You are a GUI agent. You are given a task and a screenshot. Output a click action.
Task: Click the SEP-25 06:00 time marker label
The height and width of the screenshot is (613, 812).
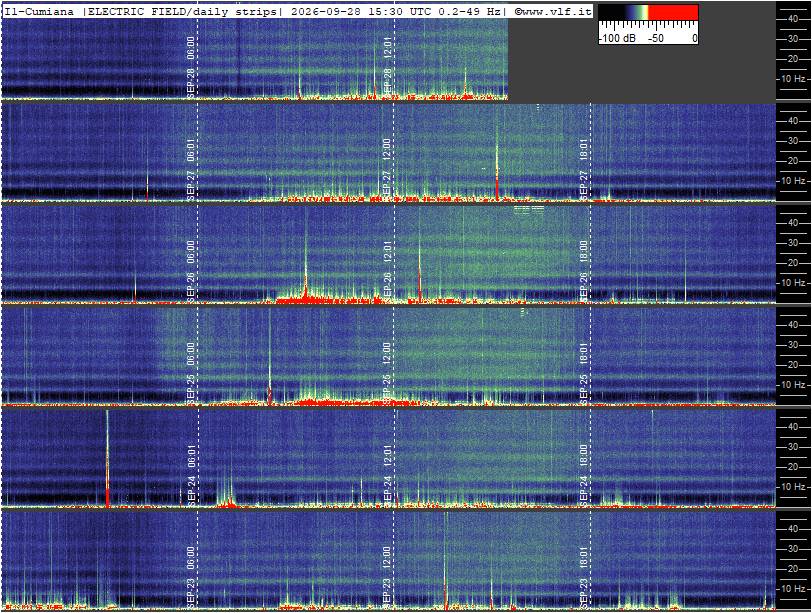point(191,373)
